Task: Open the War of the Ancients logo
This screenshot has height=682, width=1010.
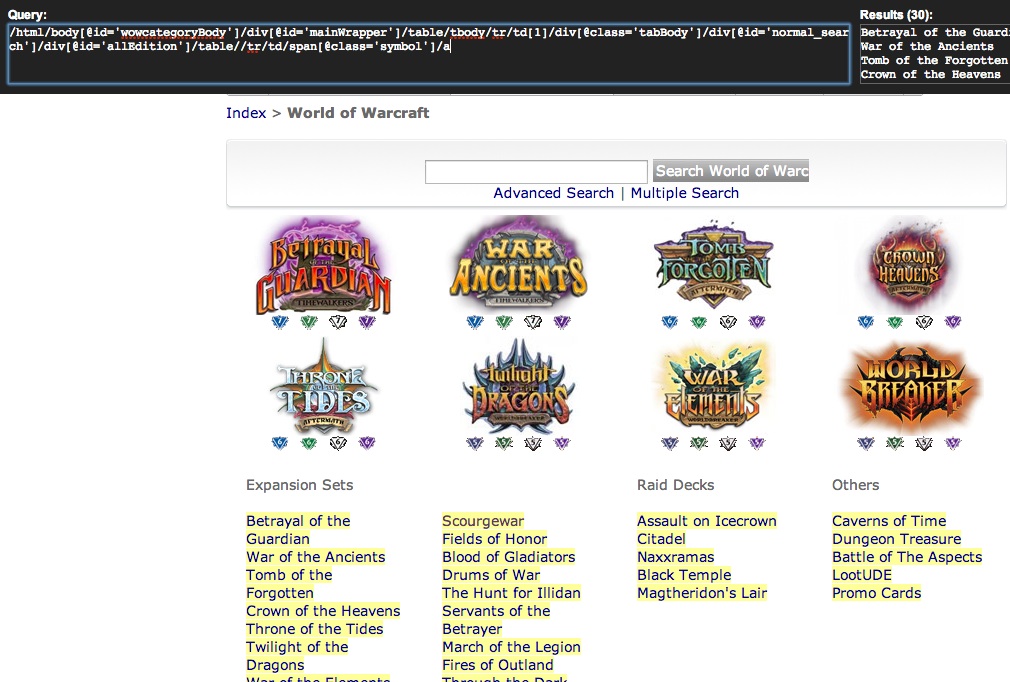Action: (518, 265)
